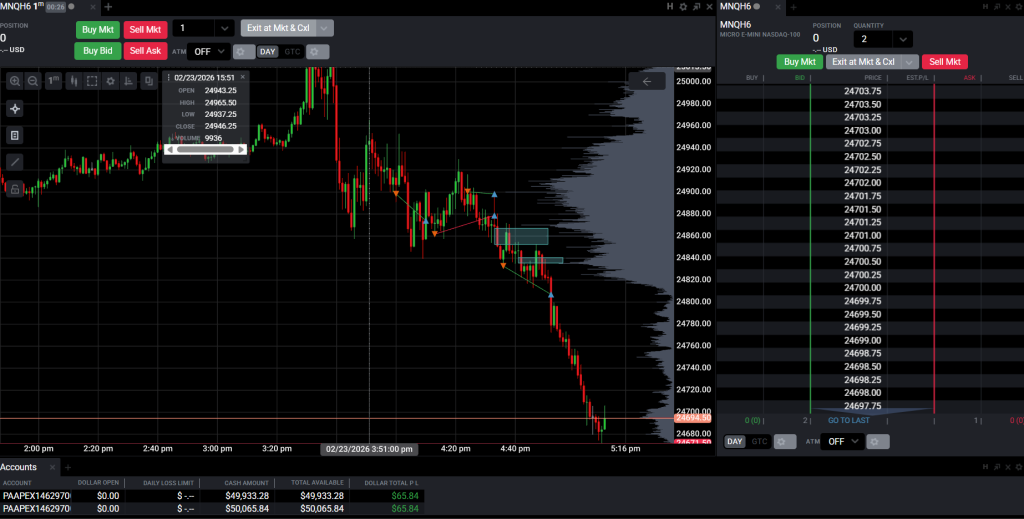Screen dimensions: 1024x519
Task: Zoom in on the chart
Action: (x=15, y=81)
